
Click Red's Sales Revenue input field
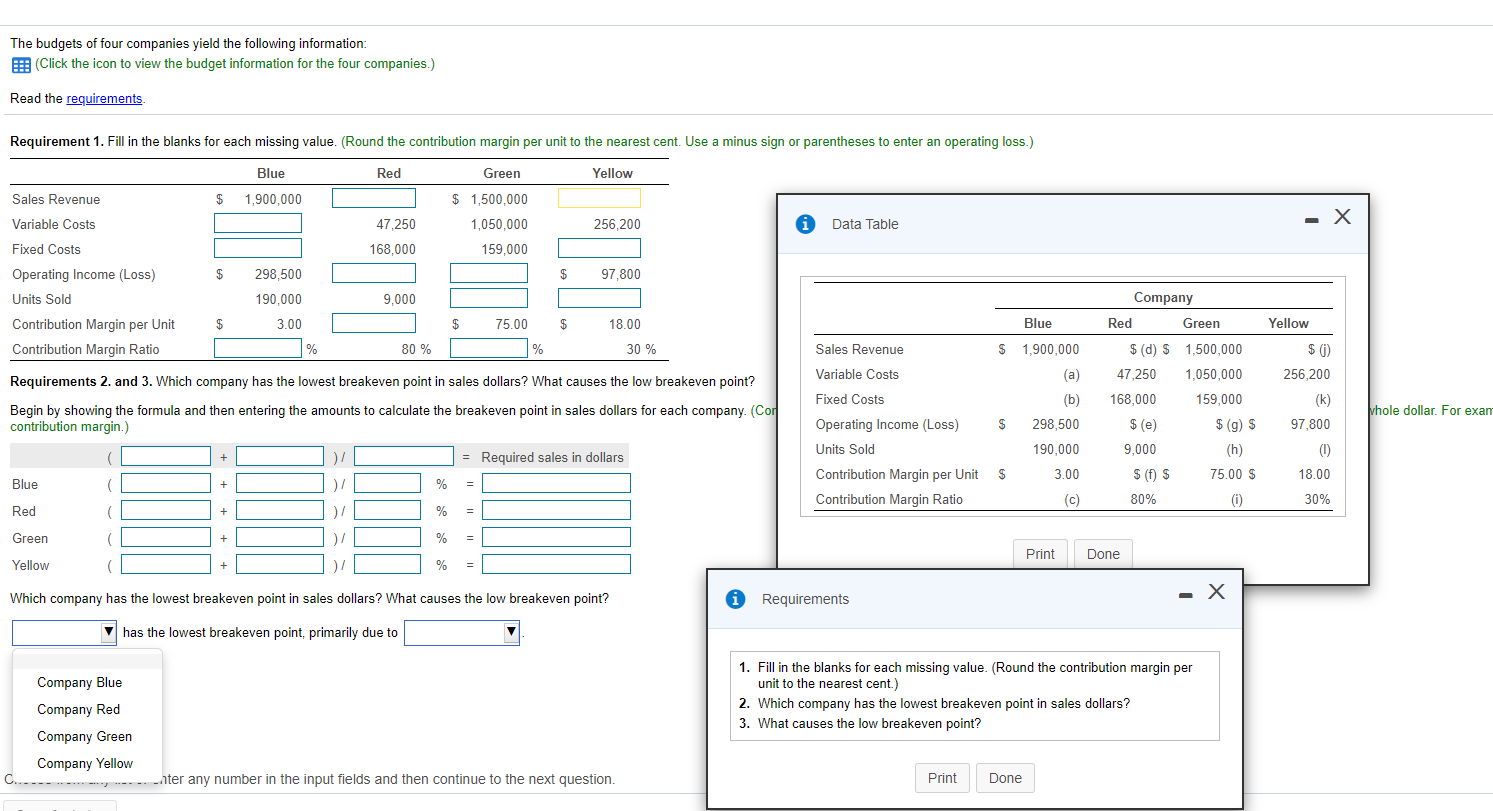374,197
